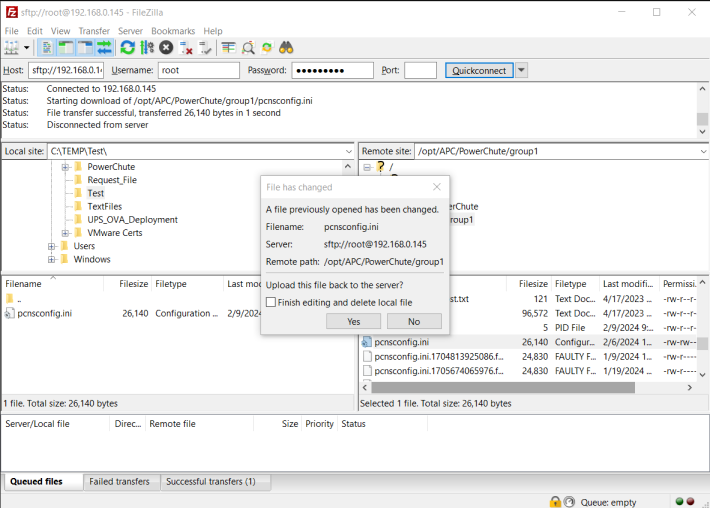Open the View menu
710x508 pixels.
tap(60, 31)
